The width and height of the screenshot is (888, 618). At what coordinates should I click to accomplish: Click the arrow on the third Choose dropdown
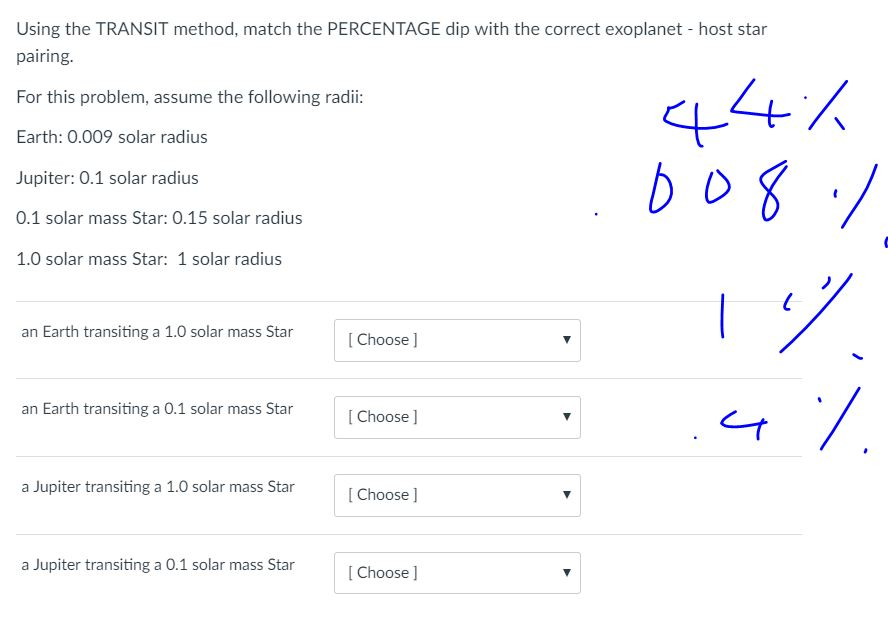566,494
